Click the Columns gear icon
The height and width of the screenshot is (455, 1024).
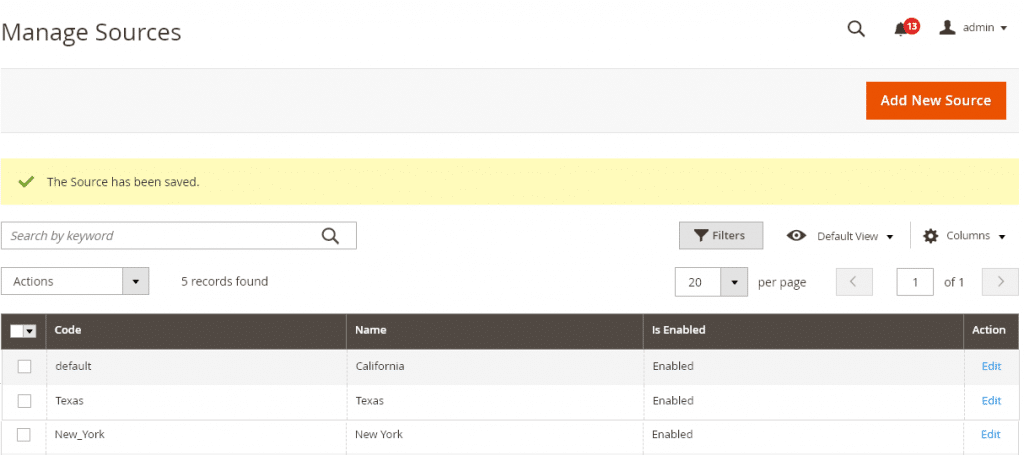(930, 236)
